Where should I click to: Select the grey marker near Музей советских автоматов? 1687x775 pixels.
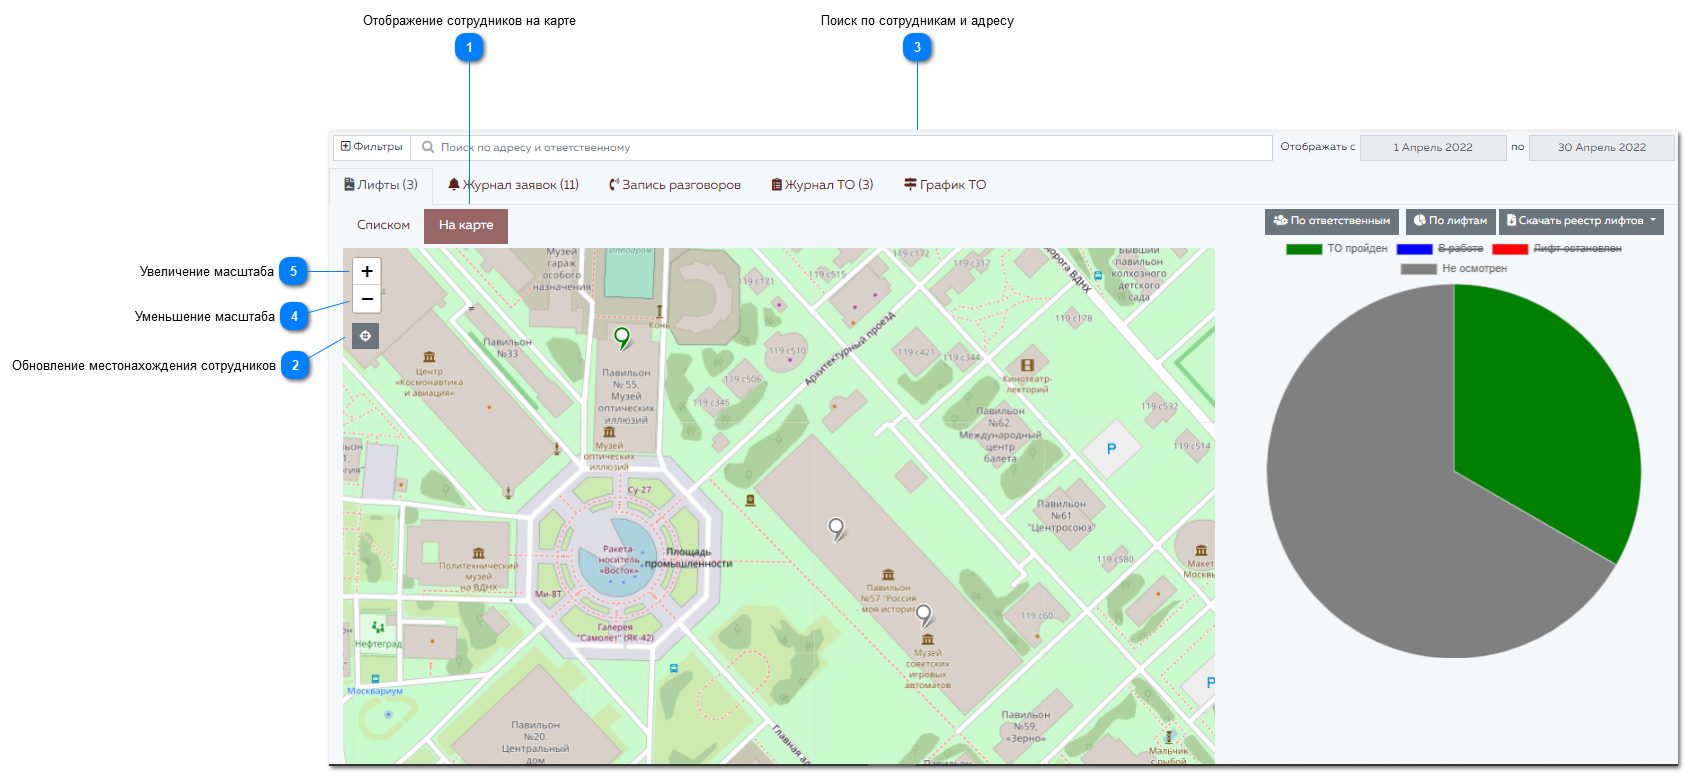[x=924, y=615]
